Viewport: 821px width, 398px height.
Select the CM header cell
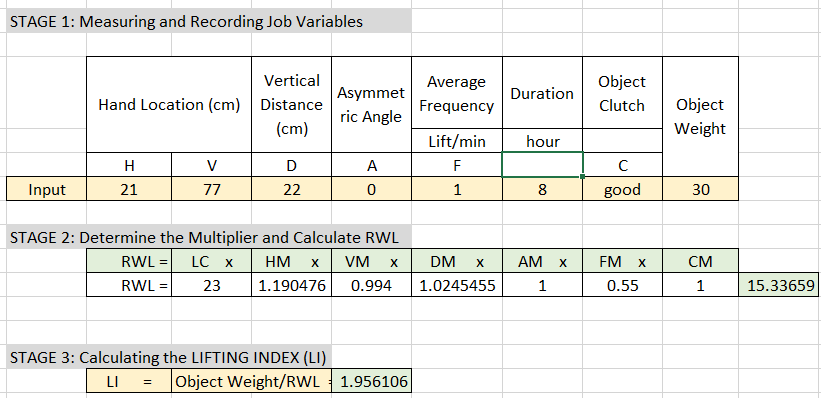700,261
